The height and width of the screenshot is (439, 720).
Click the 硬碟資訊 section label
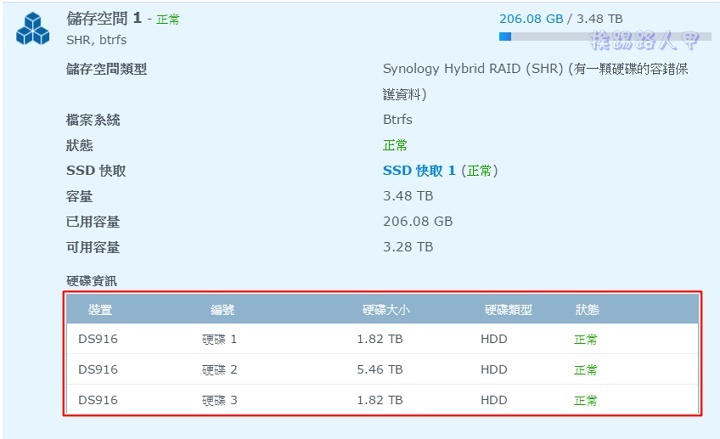[x=91, y=281]
